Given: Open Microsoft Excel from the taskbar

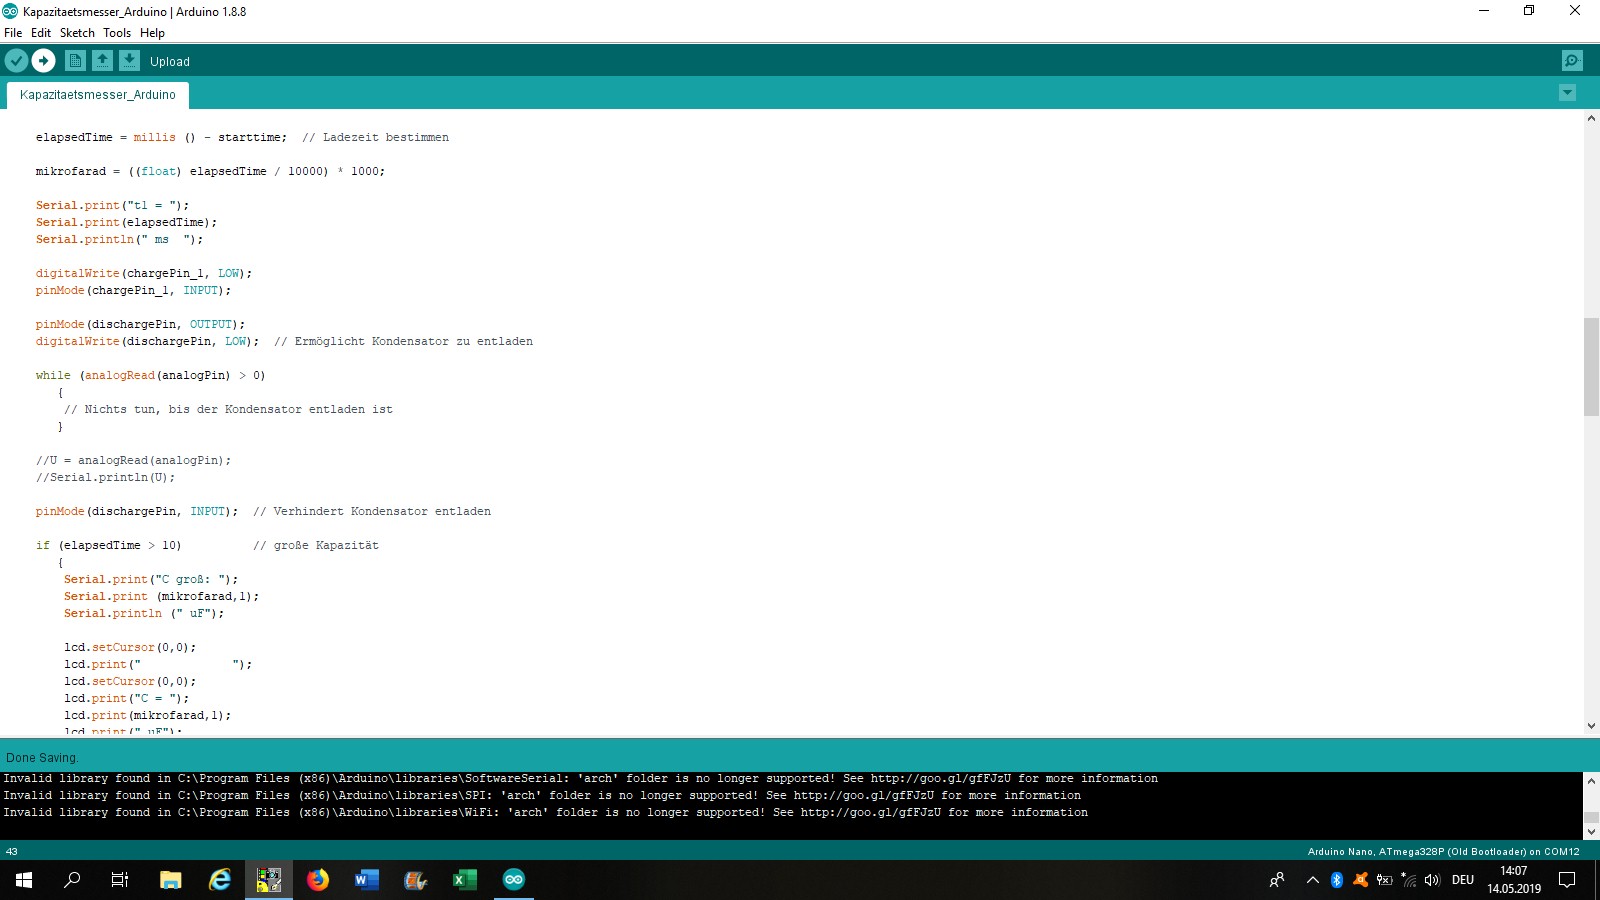Looking at the screenshot, I should coord(465,880).
